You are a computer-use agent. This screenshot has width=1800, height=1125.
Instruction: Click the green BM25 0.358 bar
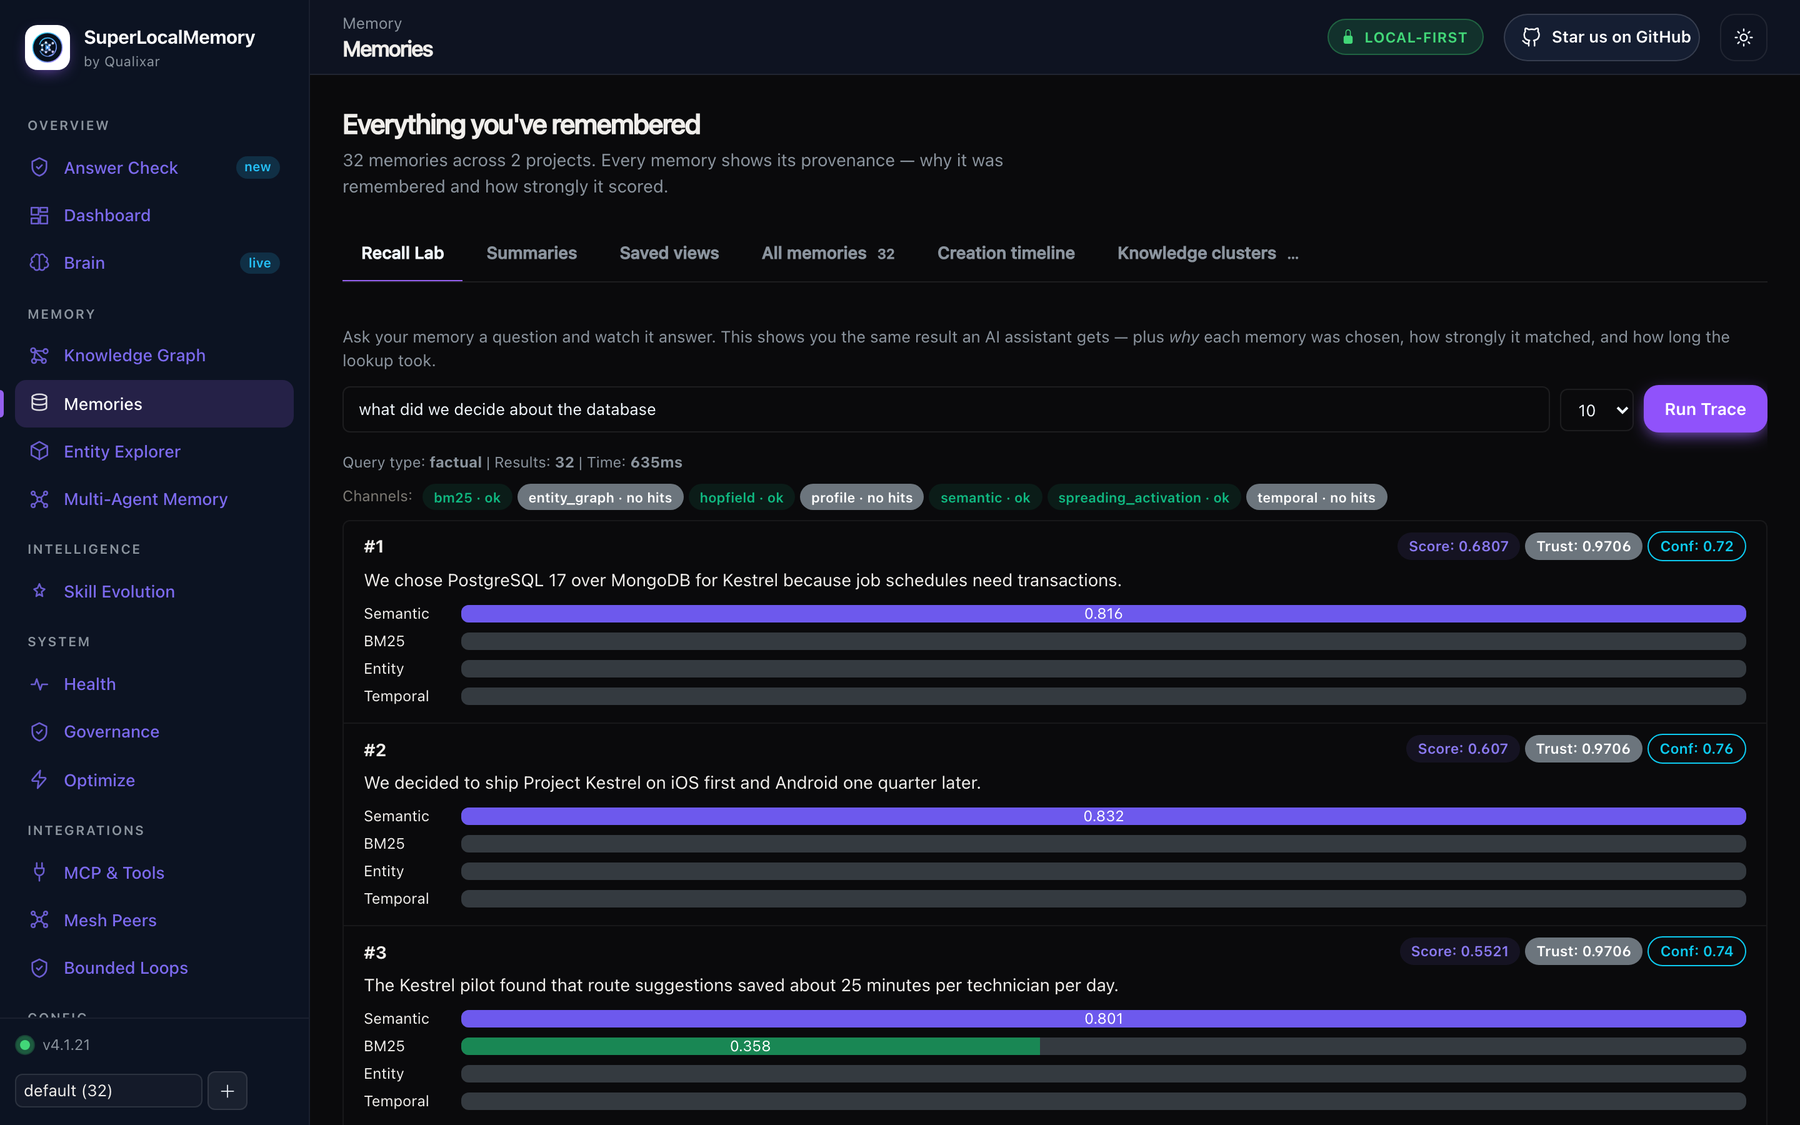750,1046
